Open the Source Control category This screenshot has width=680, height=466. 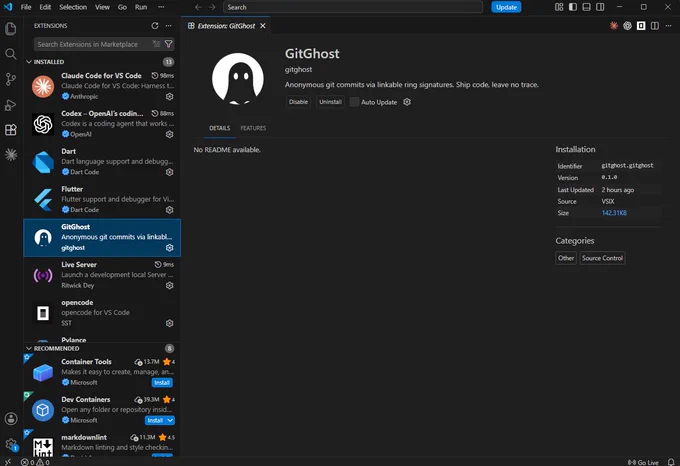[x=602, y=258]
